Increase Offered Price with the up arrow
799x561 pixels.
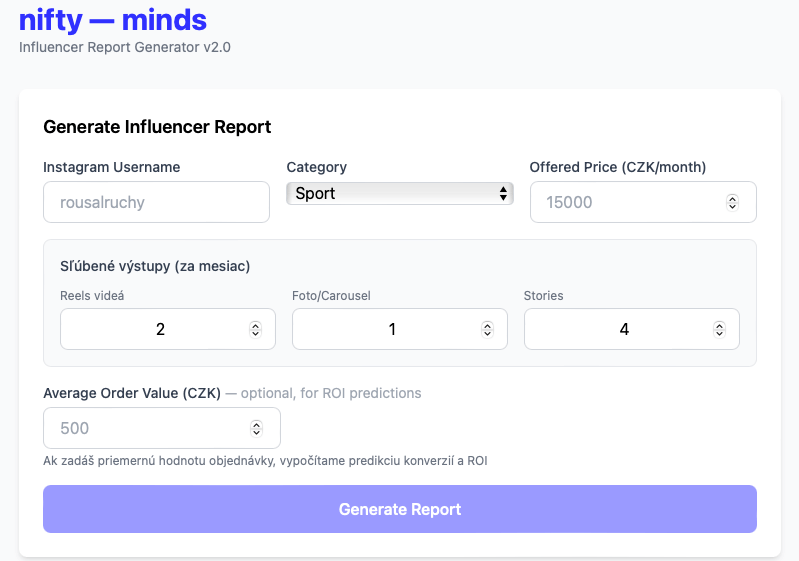[x=732, y=198]
